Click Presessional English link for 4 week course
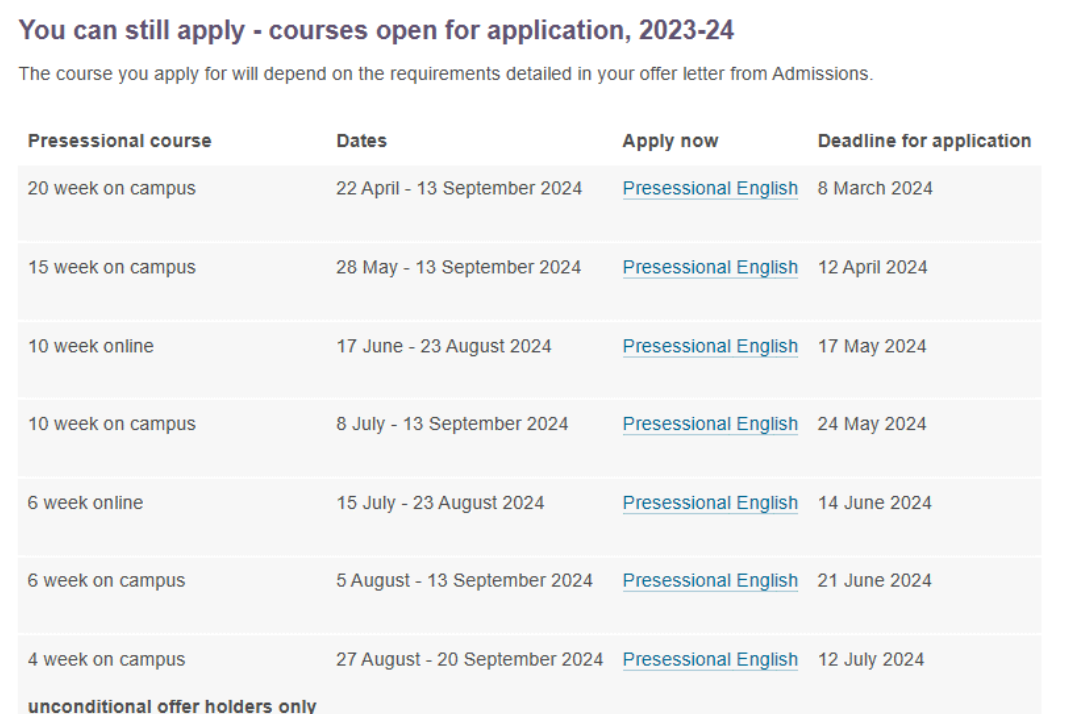 [x=710, y=660]
